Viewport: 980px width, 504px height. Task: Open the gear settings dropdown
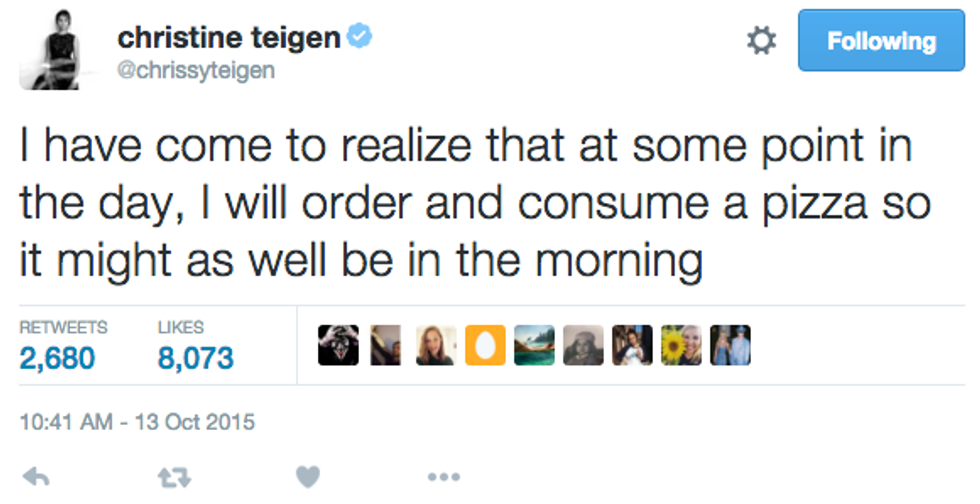tap(762, 41)
